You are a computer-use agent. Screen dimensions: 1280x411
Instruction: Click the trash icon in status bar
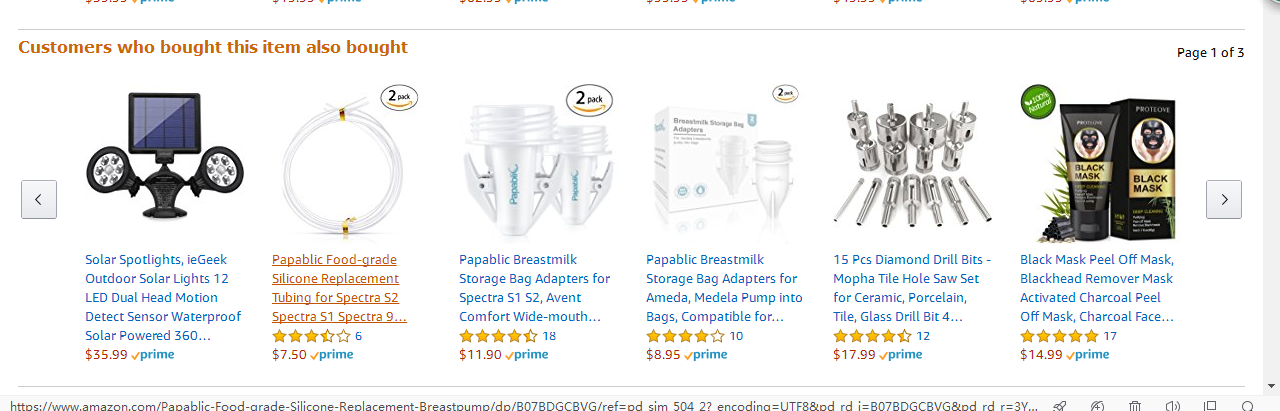[x=1135, y=405]
